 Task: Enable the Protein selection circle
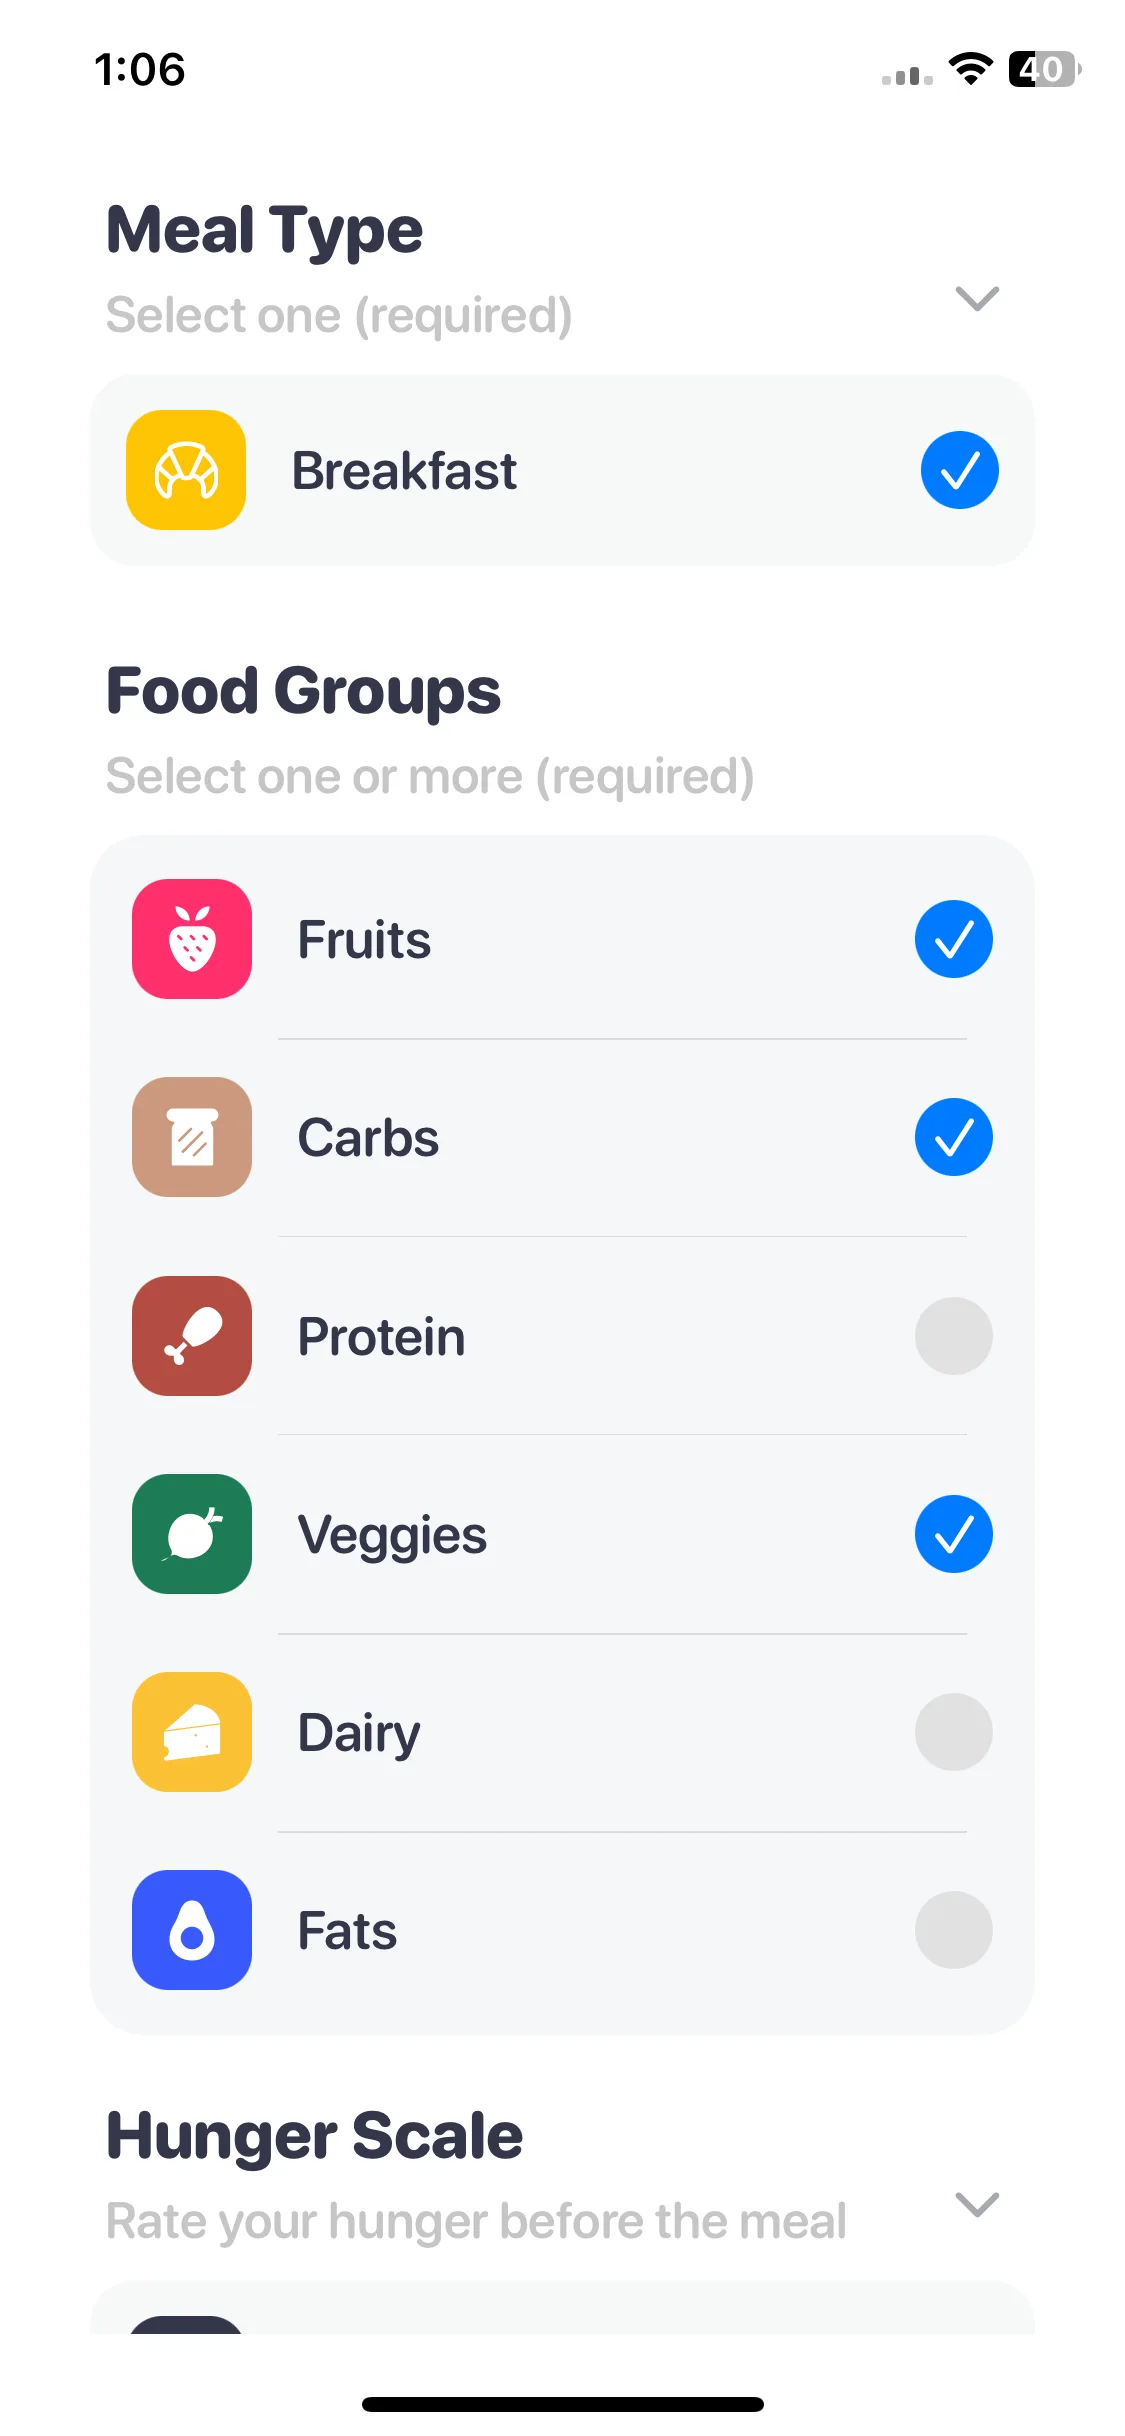point(954,1336)
